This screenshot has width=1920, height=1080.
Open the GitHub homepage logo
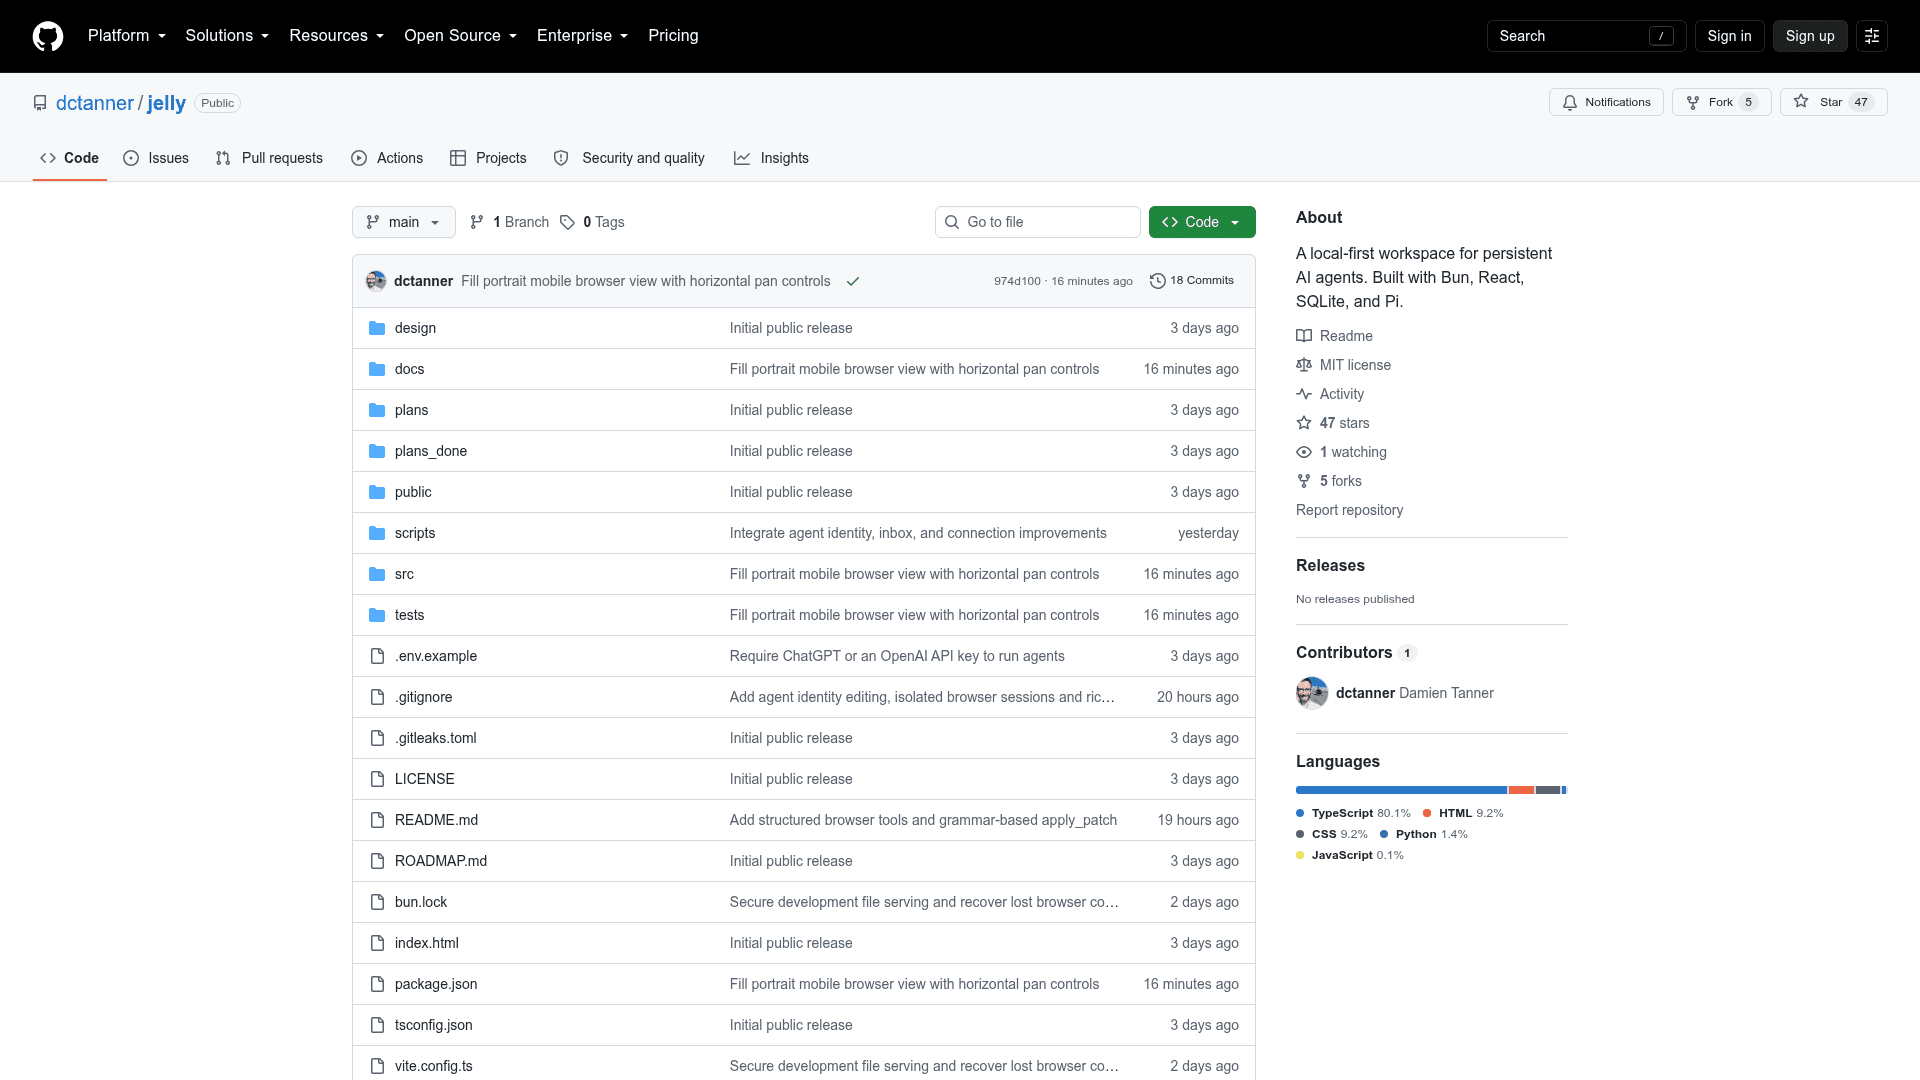coord(48,36)
